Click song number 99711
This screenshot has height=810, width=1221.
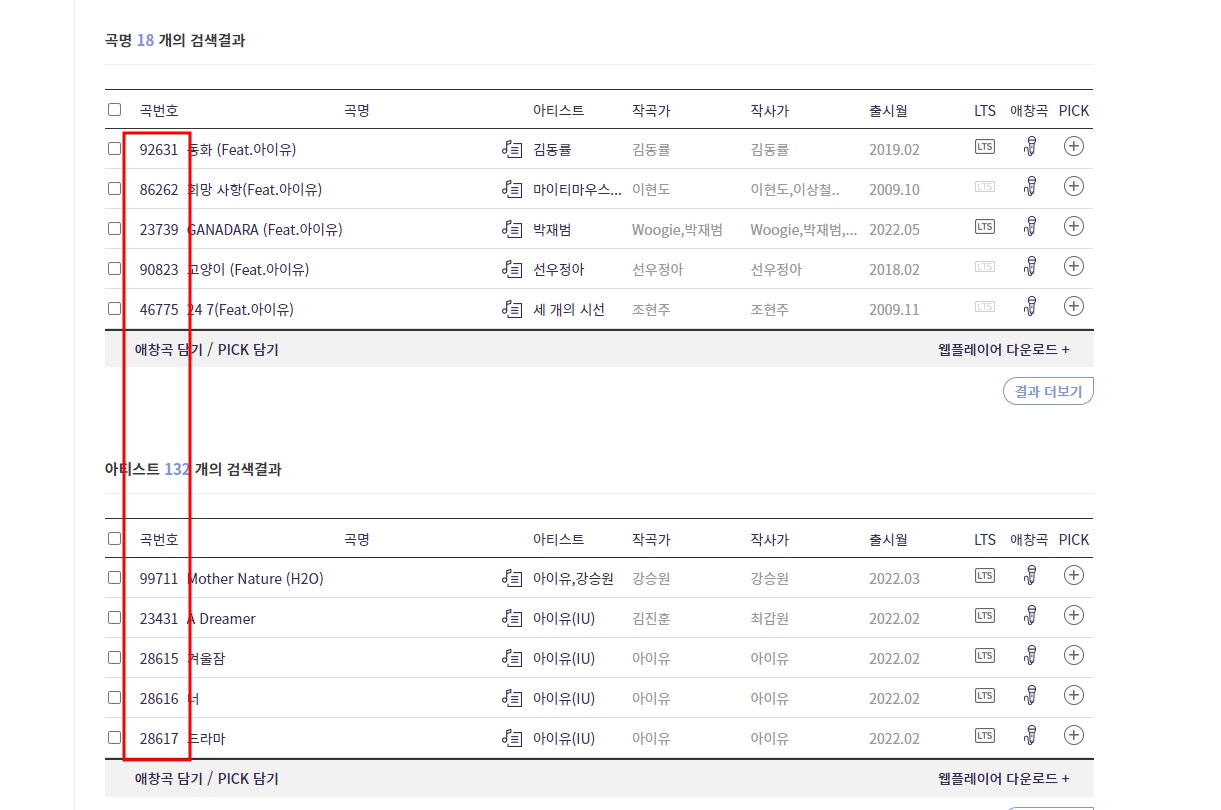159,579
